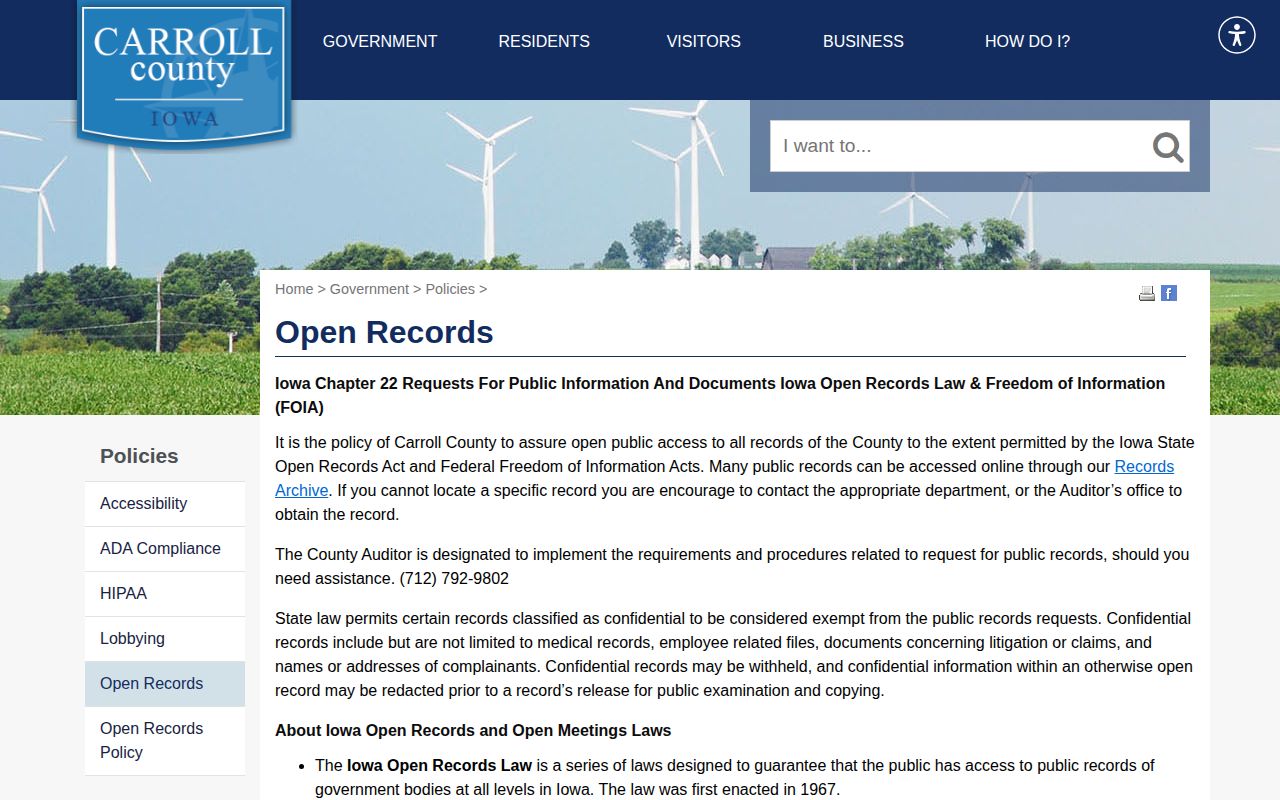
Task: Open the accessibility options icon
Action: 1237,35
